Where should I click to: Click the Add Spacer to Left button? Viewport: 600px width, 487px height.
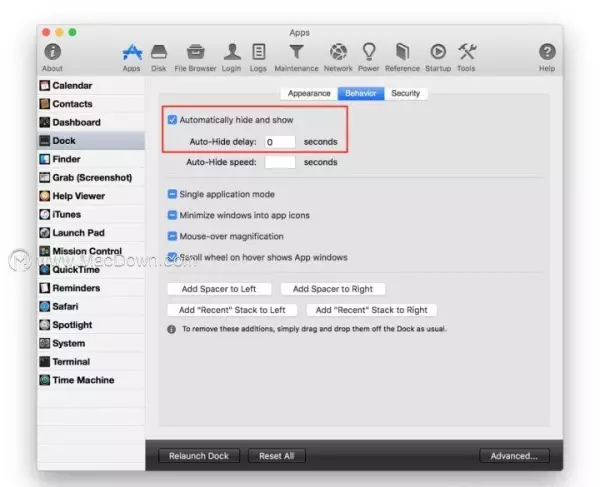[x=219, y=289]
